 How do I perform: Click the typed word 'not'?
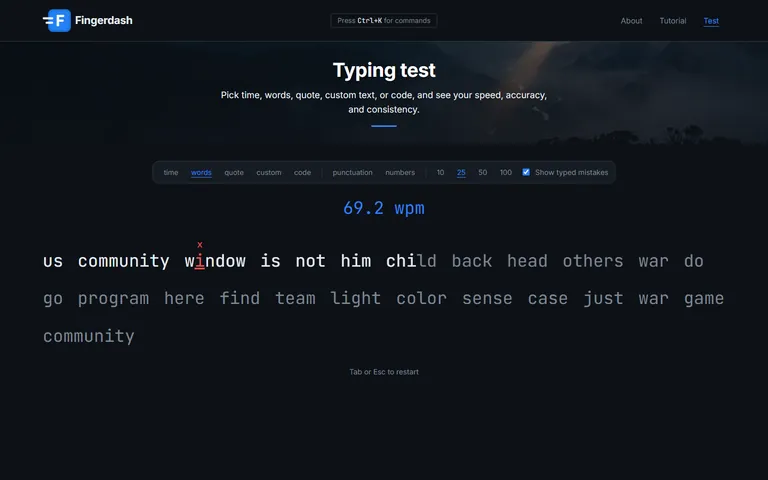(311, 261)
